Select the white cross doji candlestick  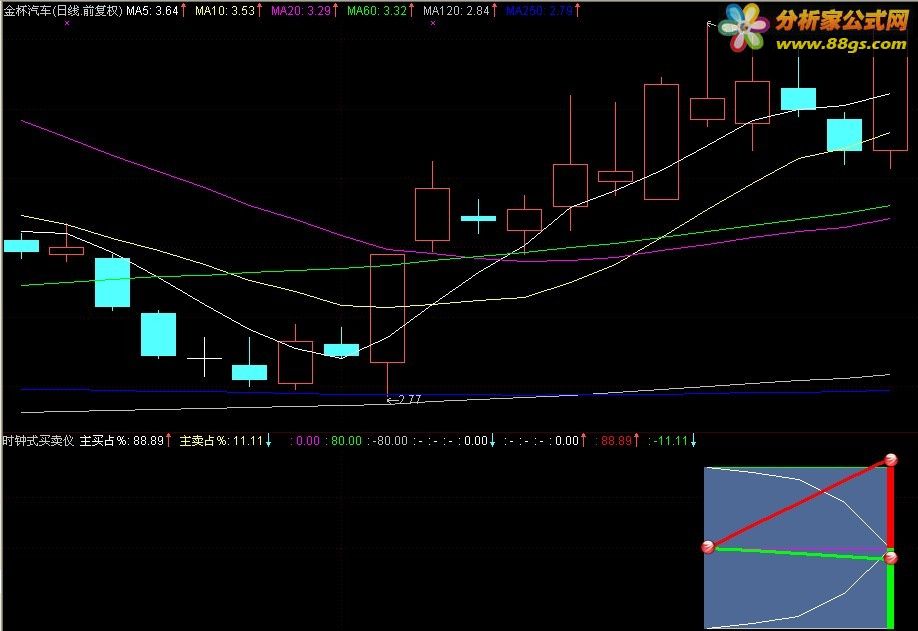(x=204, y=357)
